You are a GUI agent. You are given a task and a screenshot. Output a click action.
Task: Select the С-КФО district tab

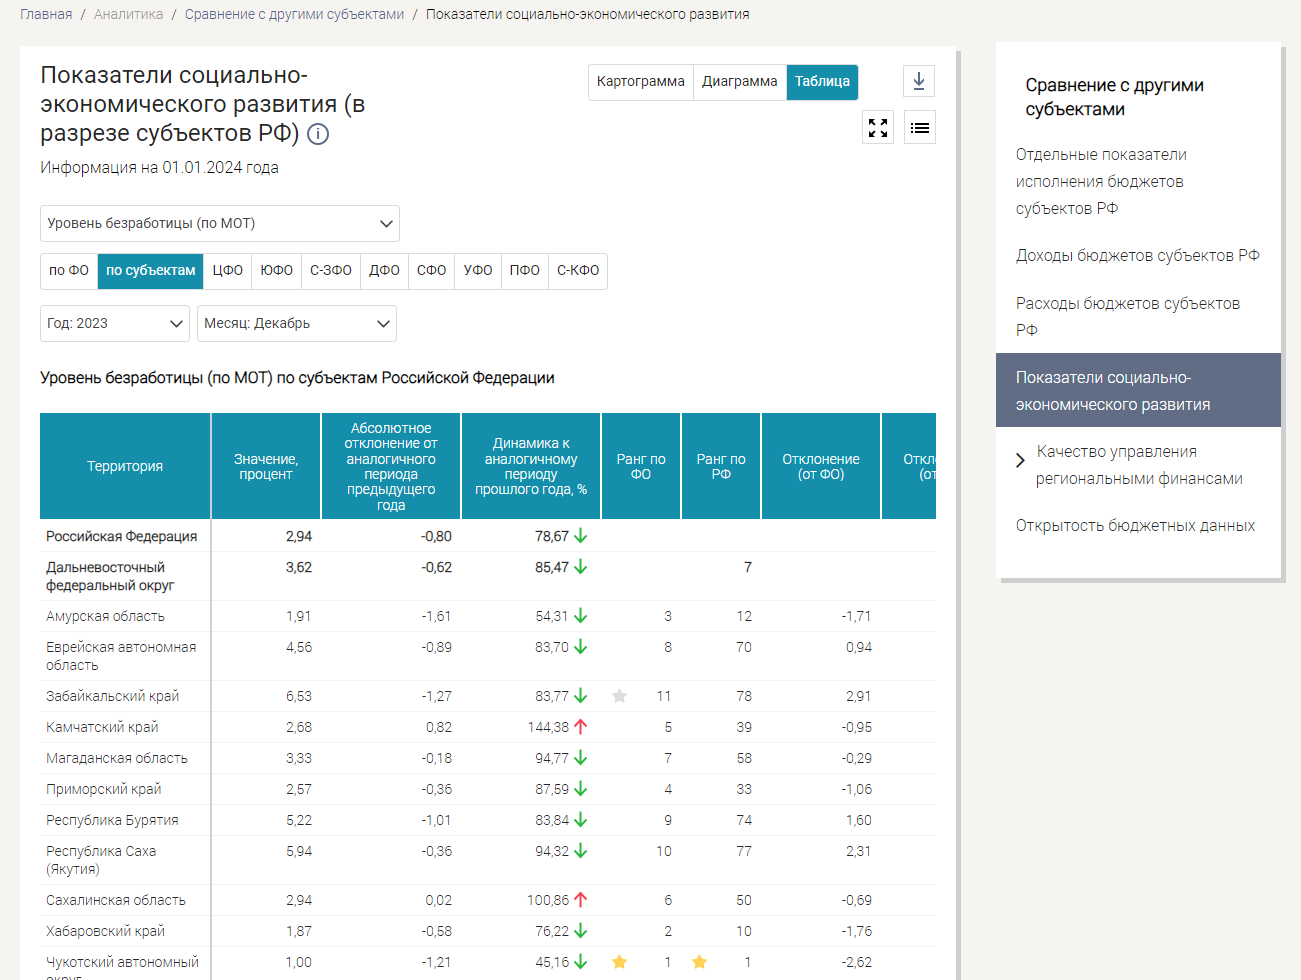(577, 271)
